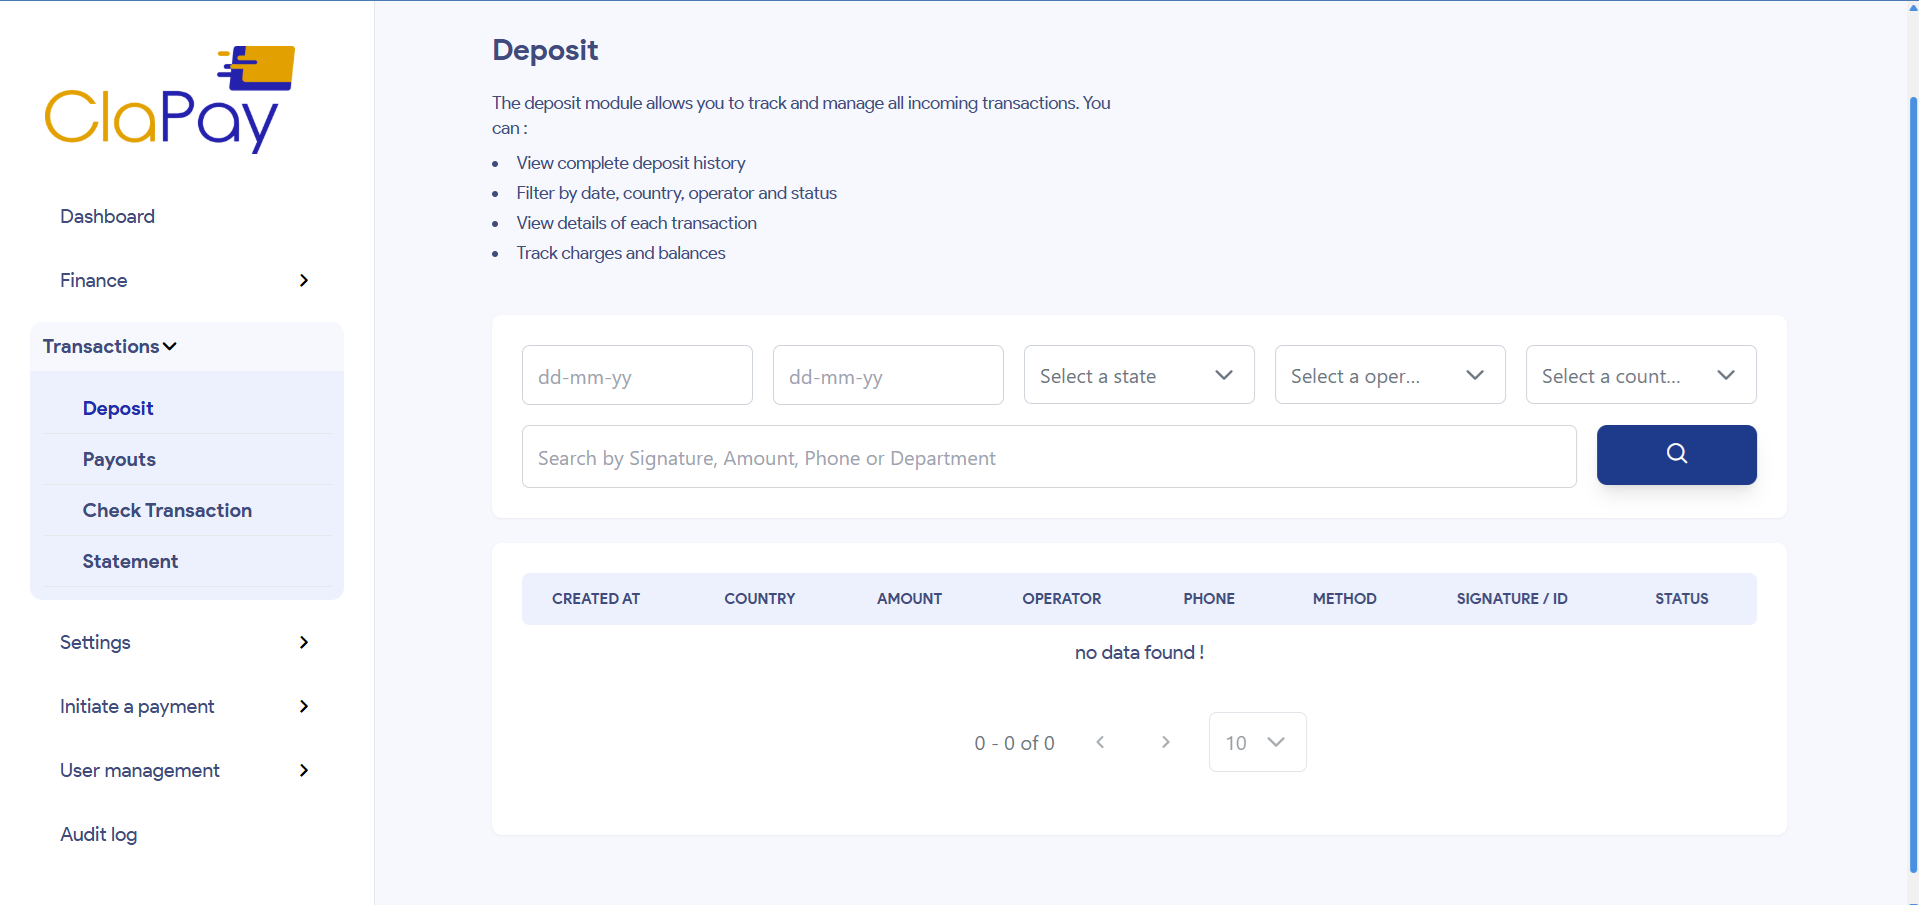The width and height of the screenshot is (1919, 913).
Task: Open the Dashboard
Action: (107, 216)
